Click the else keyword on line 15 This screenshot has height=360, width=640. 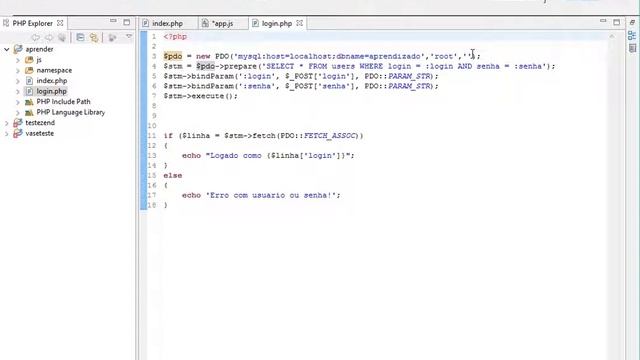coord(173,176)
